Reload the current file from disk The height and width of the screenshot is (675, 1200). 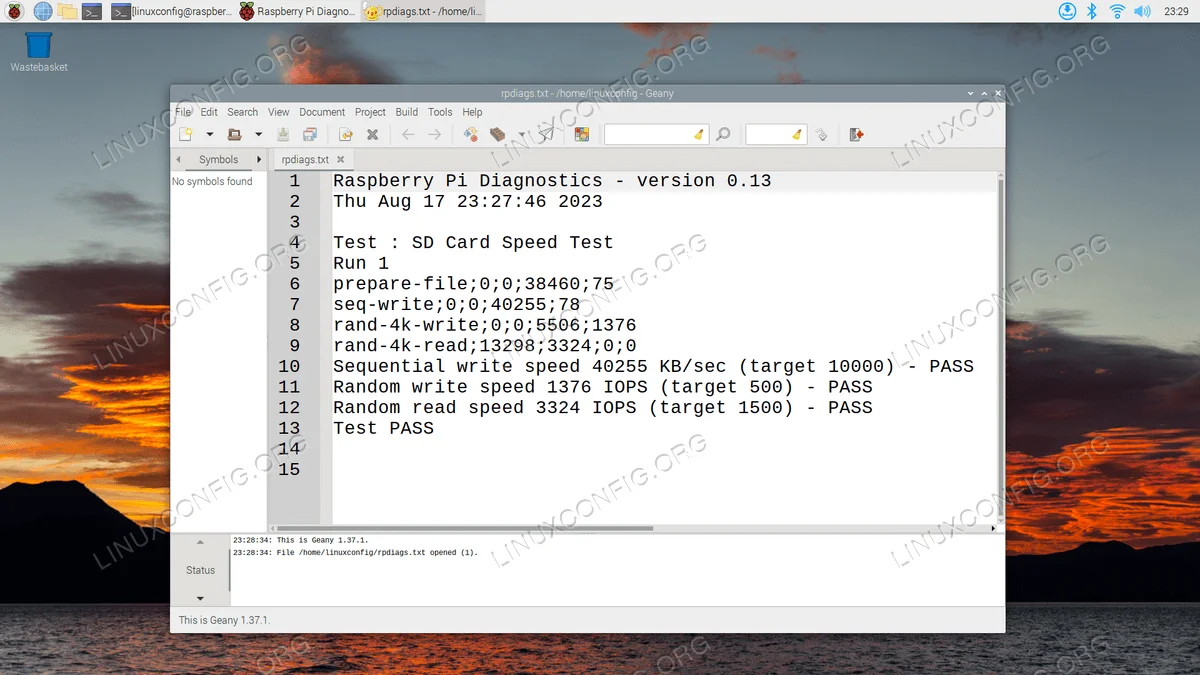(x=346, y=134)
